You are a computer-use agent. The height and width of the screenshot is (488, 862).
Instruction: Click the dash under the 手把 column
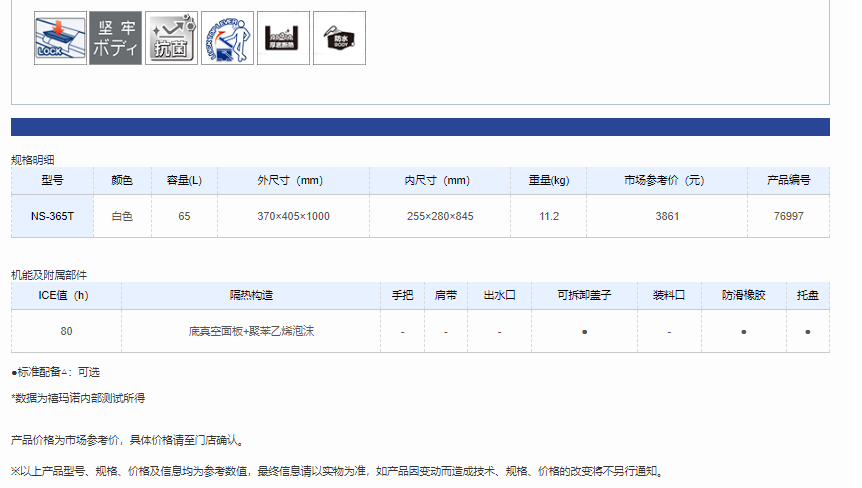(402, 332)
